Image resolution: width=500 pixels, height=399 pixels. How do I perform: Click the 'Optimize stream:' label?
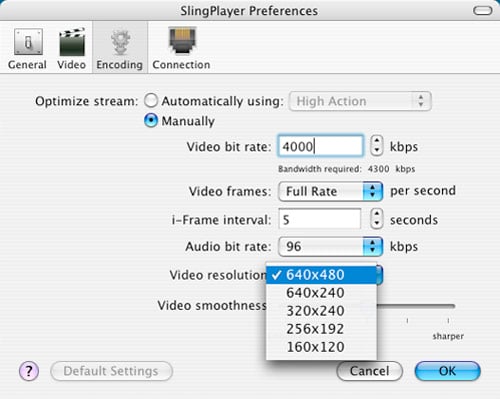pyautogui.click(x=86, y=101)
